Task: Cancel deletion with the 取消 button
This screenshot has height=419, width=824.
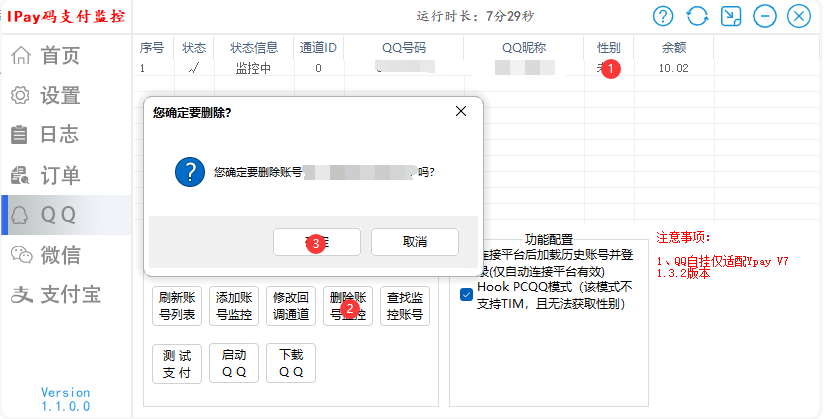Action: click(x=415, y=242)
